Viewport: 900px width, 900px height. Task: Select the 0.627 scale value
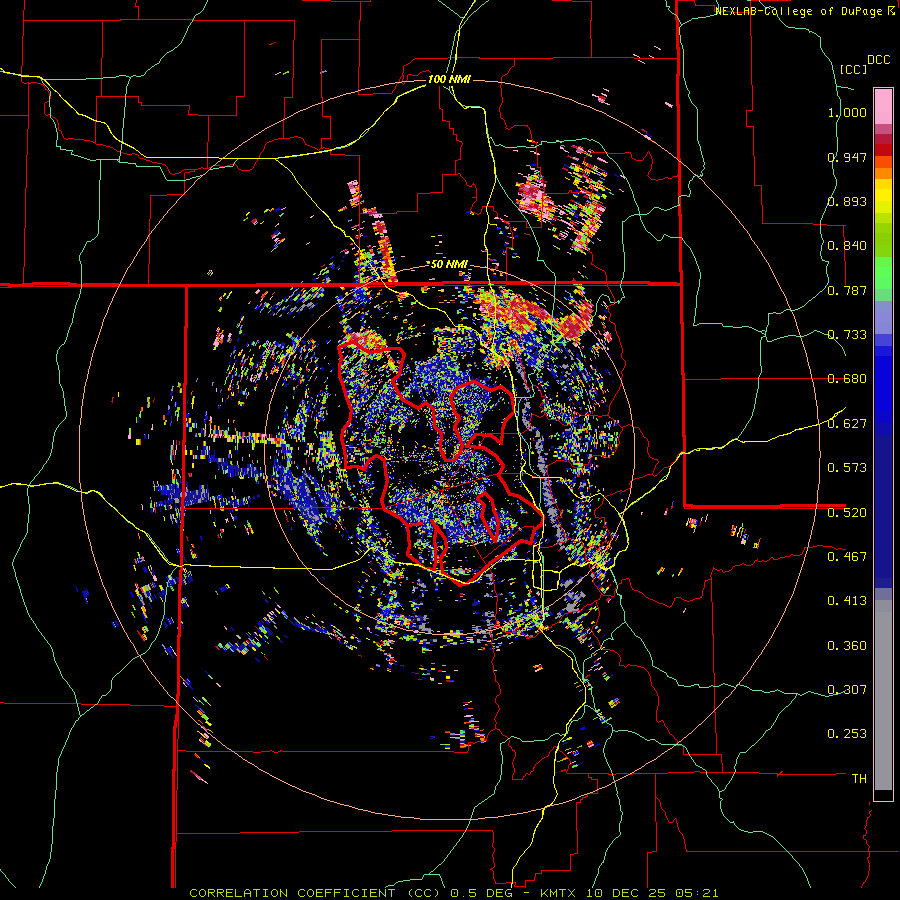[847, 424]
